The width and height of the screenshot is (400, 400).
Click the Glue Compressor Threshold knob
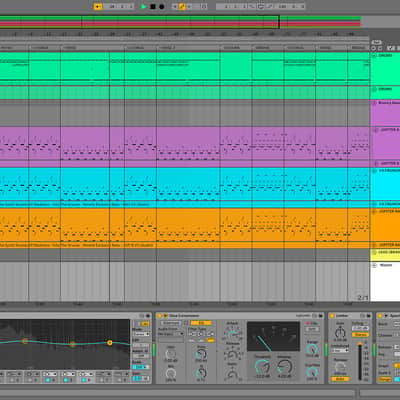pos(262,367)
